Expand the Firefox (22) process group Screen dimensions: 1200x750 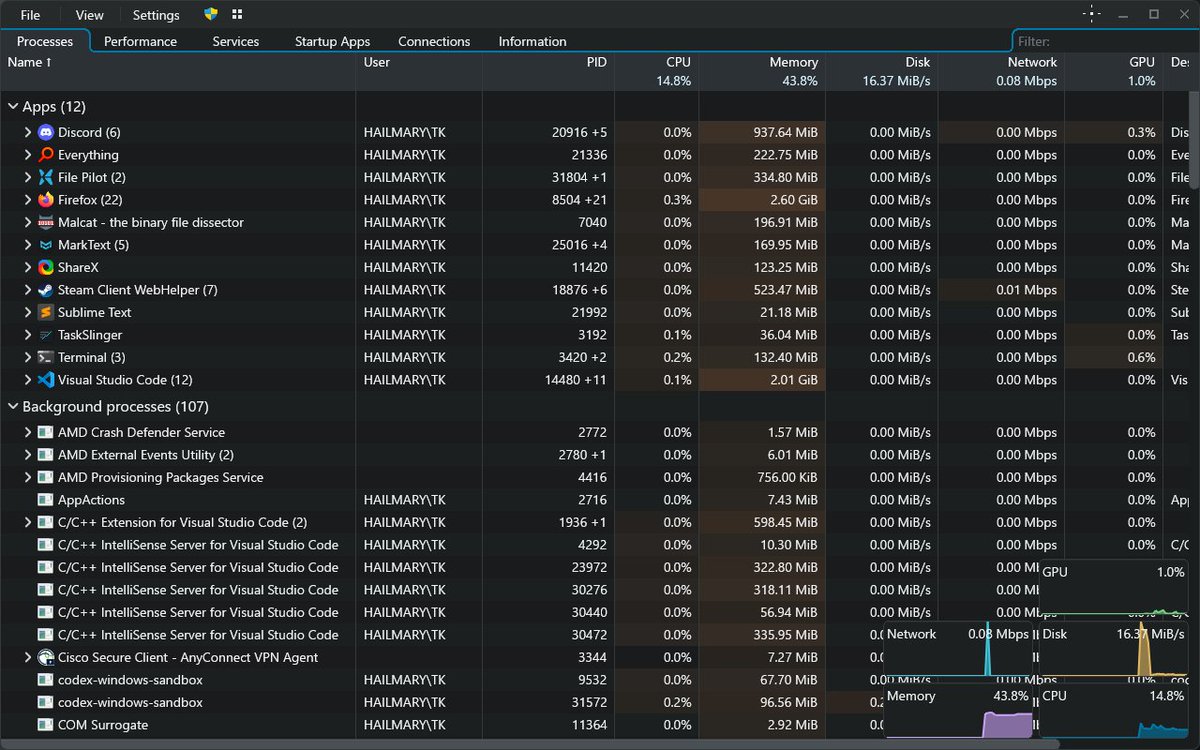tap(28, 200)
